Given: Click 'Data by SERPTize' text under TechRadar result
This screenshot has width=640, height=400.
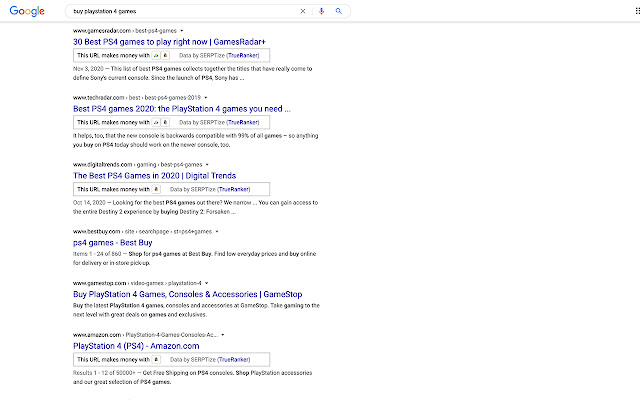Looking at the screenshot, I should (202, 122).
